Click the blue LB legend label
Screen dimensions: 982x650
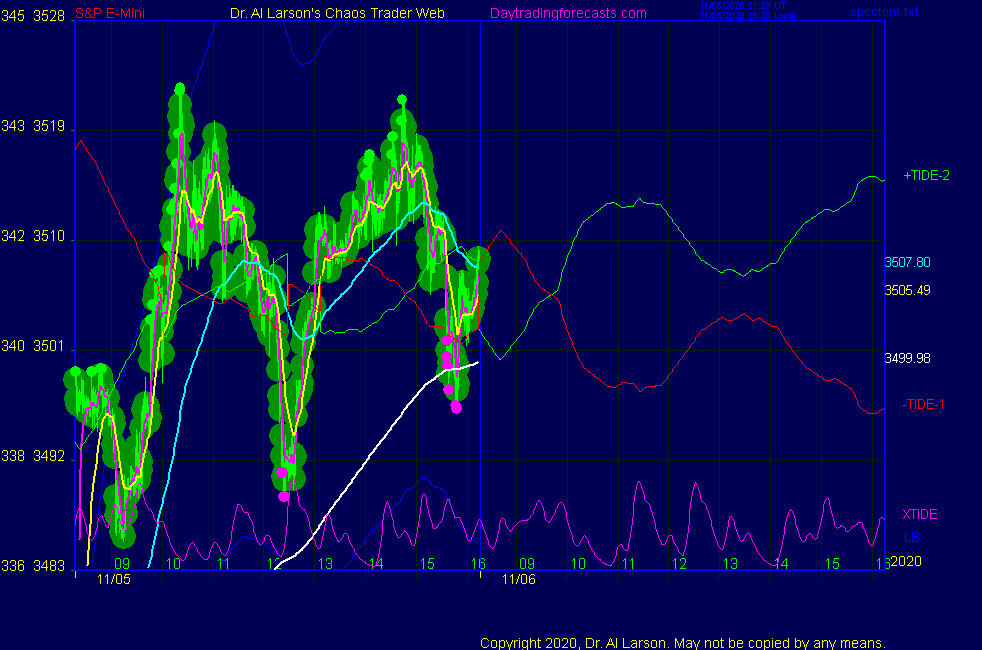911,537
